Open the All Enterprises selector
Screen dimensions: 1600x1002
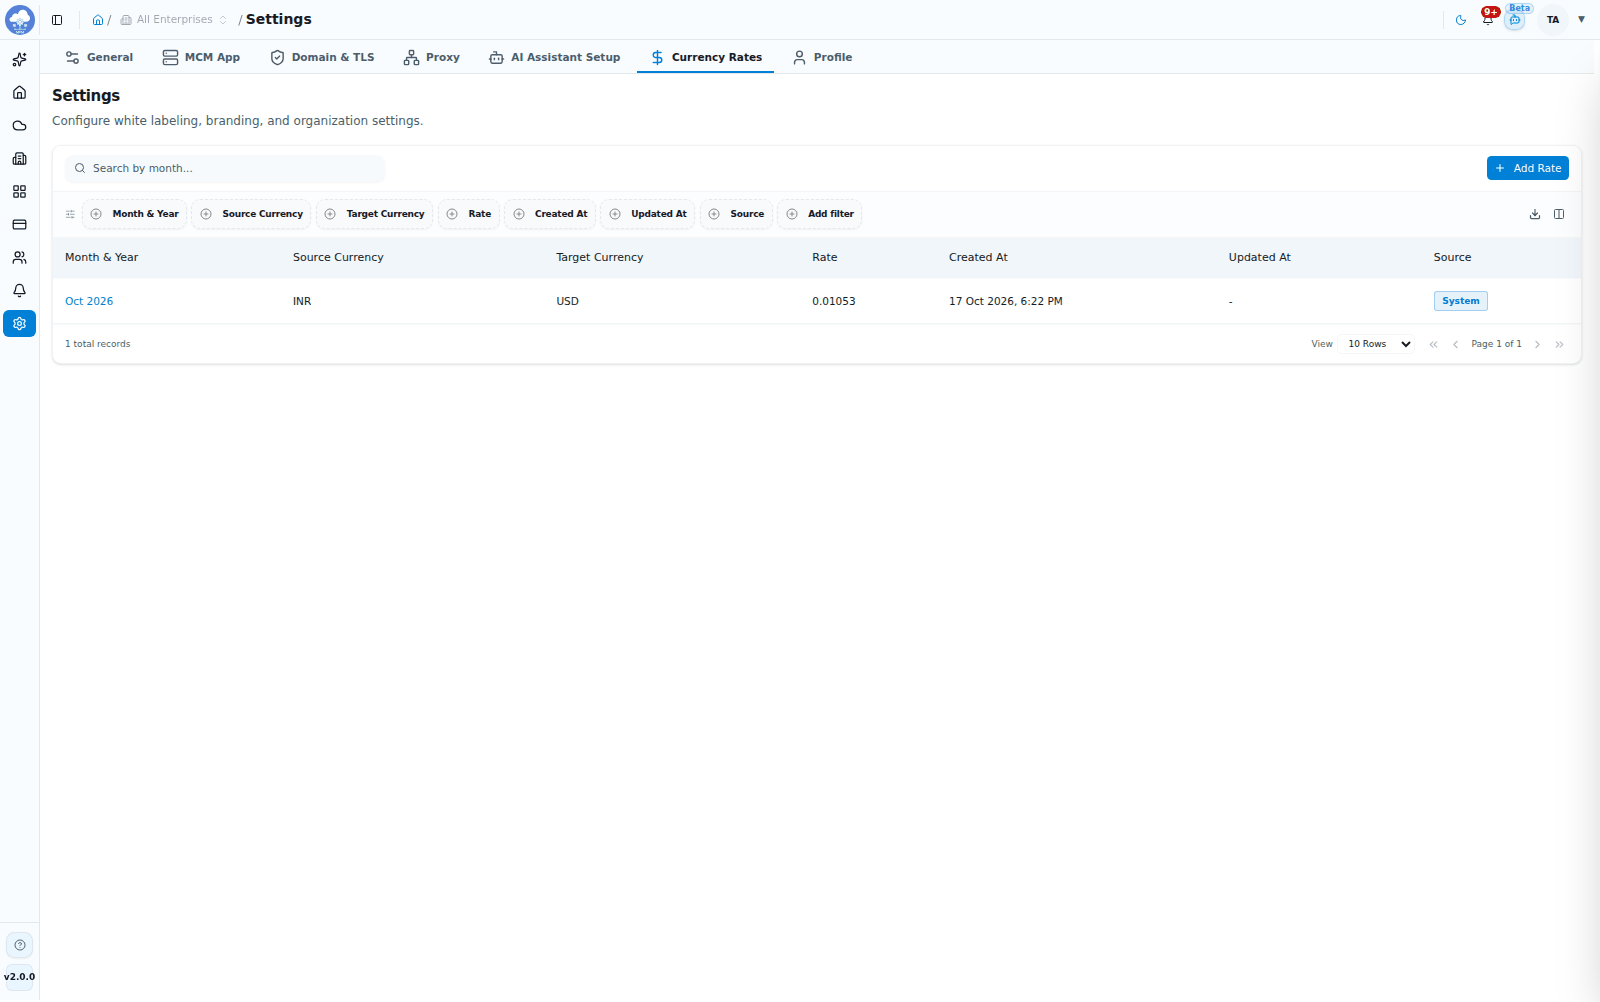click(174, 20)
